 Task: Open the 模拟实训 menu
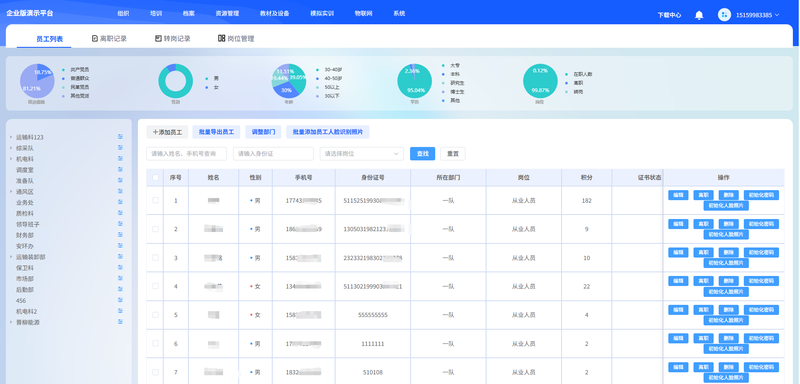[x=322, y=14]
